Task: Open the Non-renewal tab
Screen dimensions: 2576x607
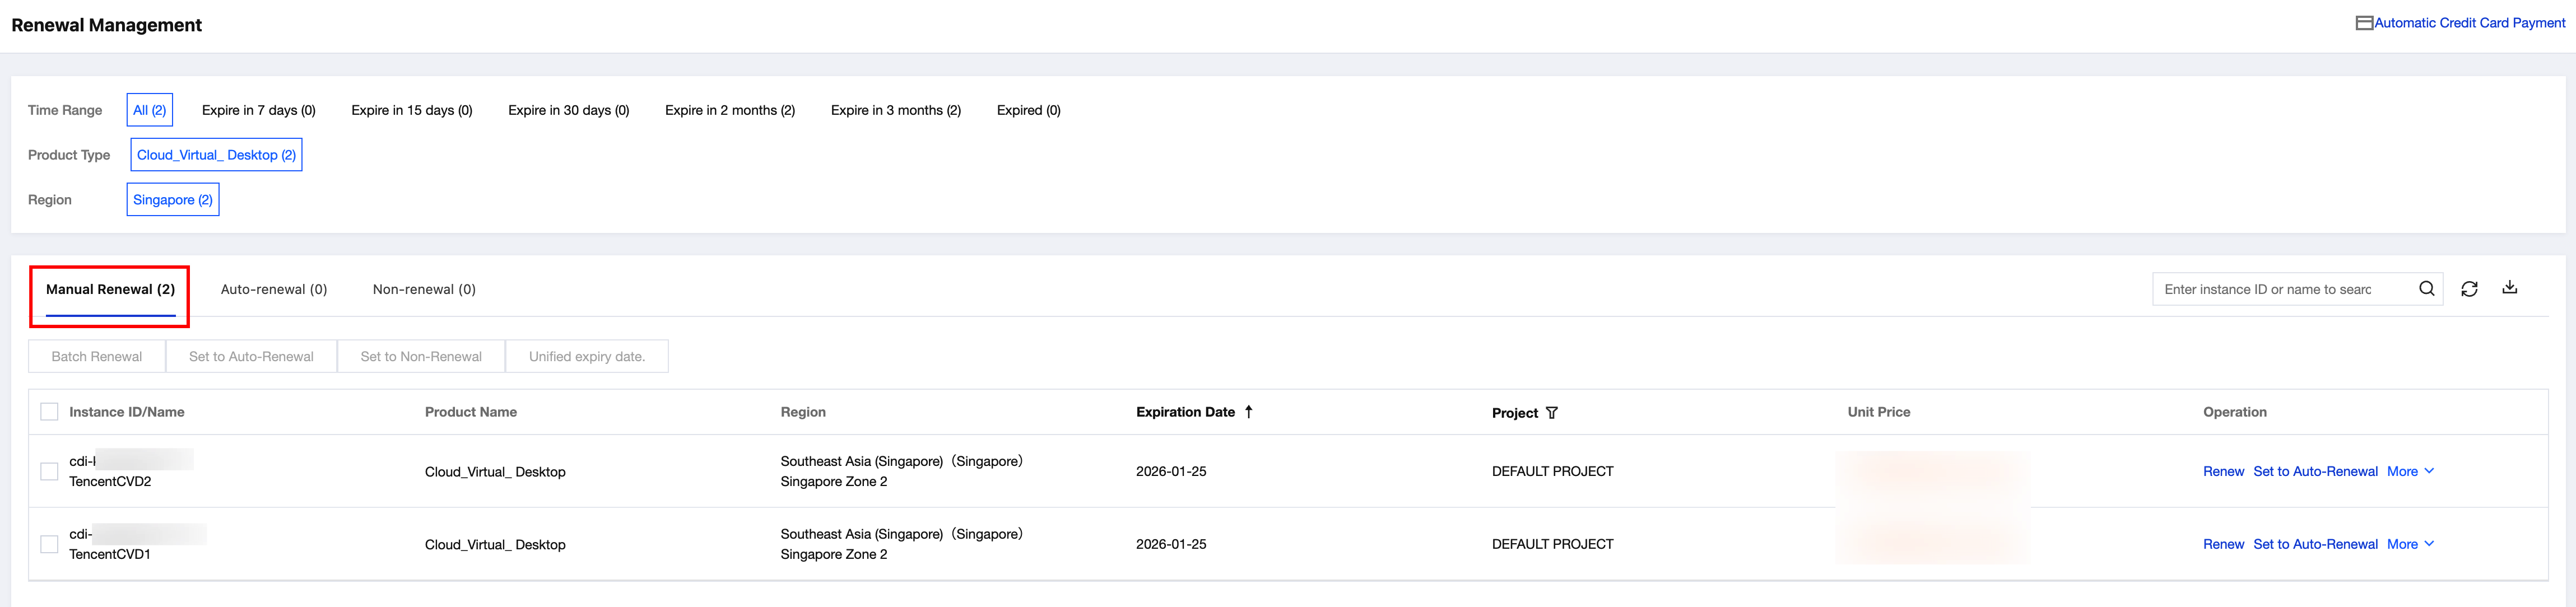Action: (424, 289)
